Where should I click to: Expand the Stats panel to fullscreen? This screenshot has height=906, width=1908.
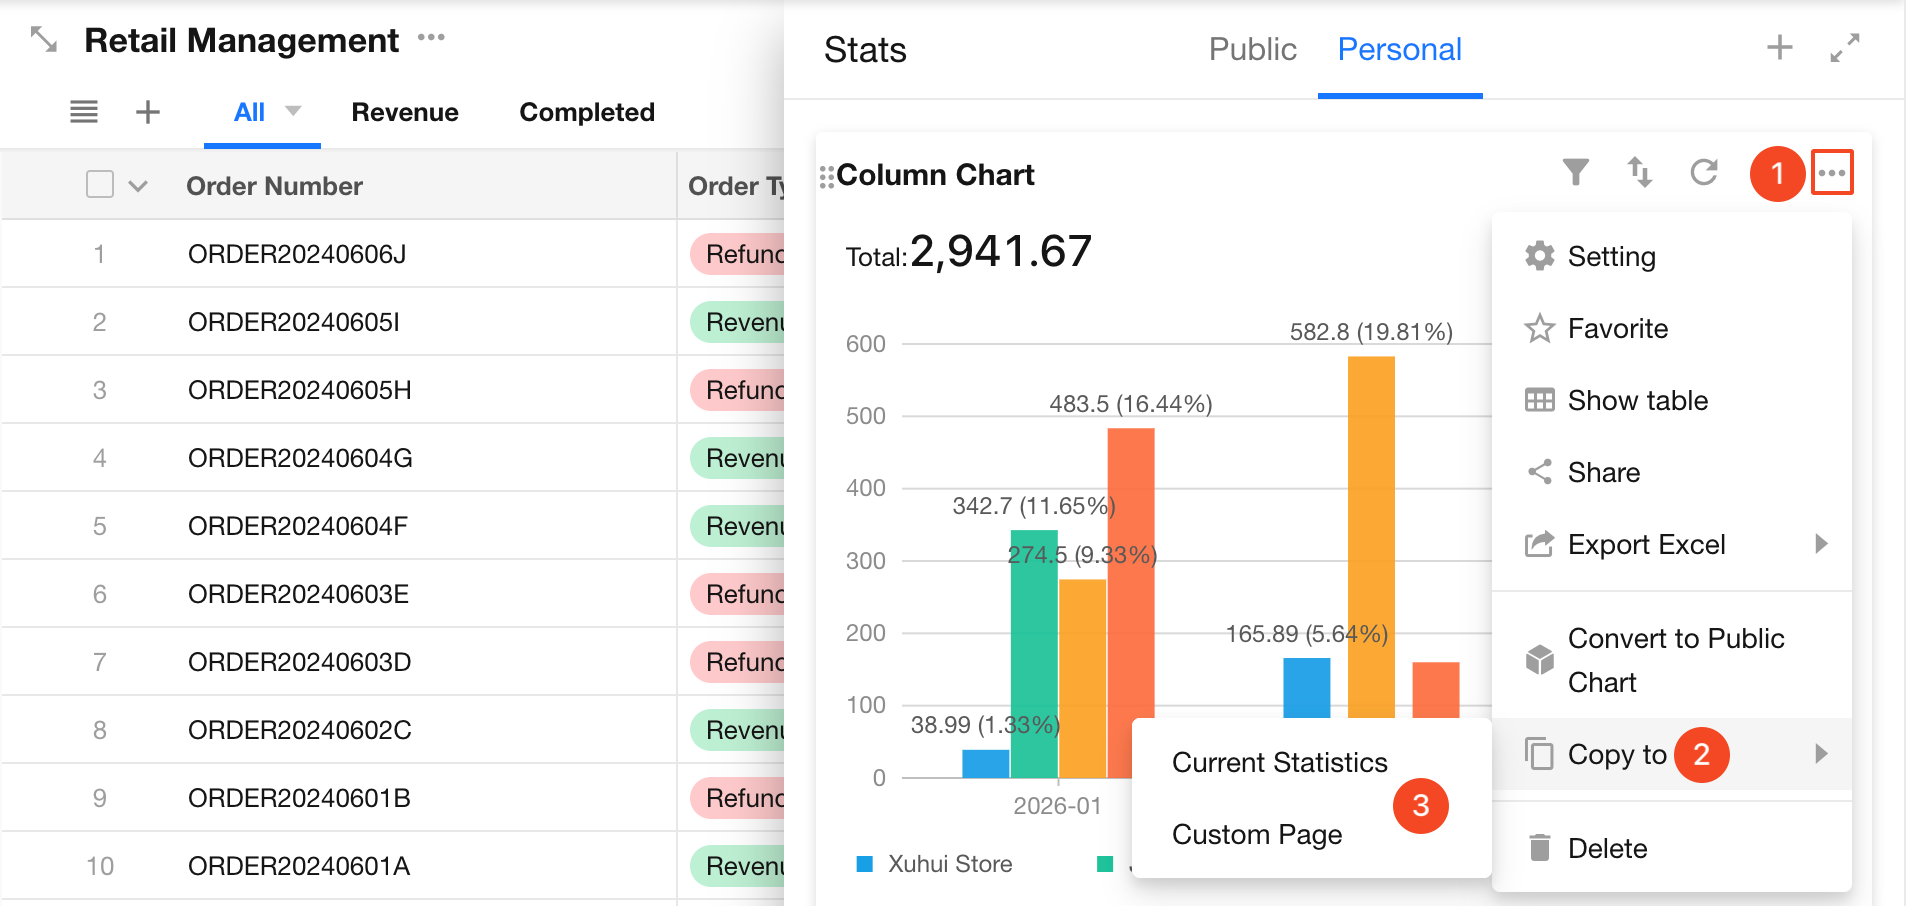pos(1844,48)
